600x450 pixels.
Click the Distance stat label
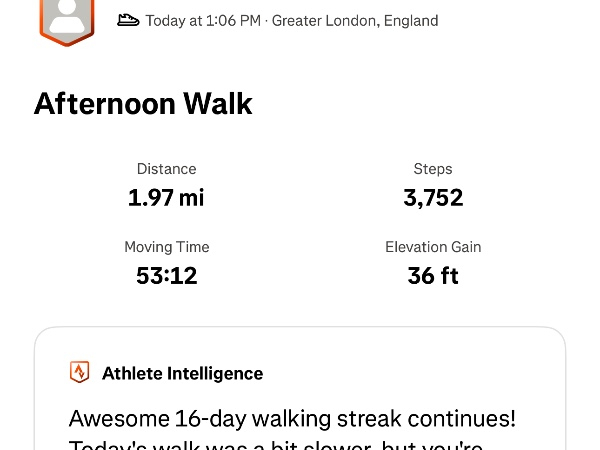pos(166,169)
